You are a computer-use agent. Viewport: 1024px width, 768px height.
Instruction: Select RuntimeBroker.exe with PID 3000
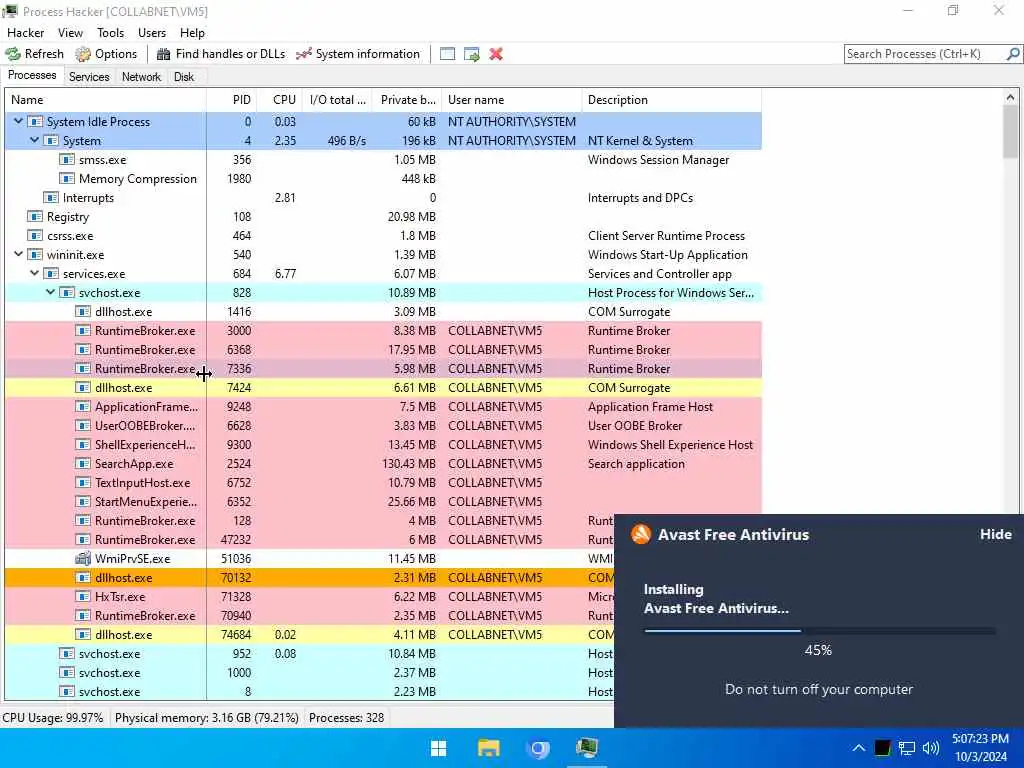click(383, 330)
